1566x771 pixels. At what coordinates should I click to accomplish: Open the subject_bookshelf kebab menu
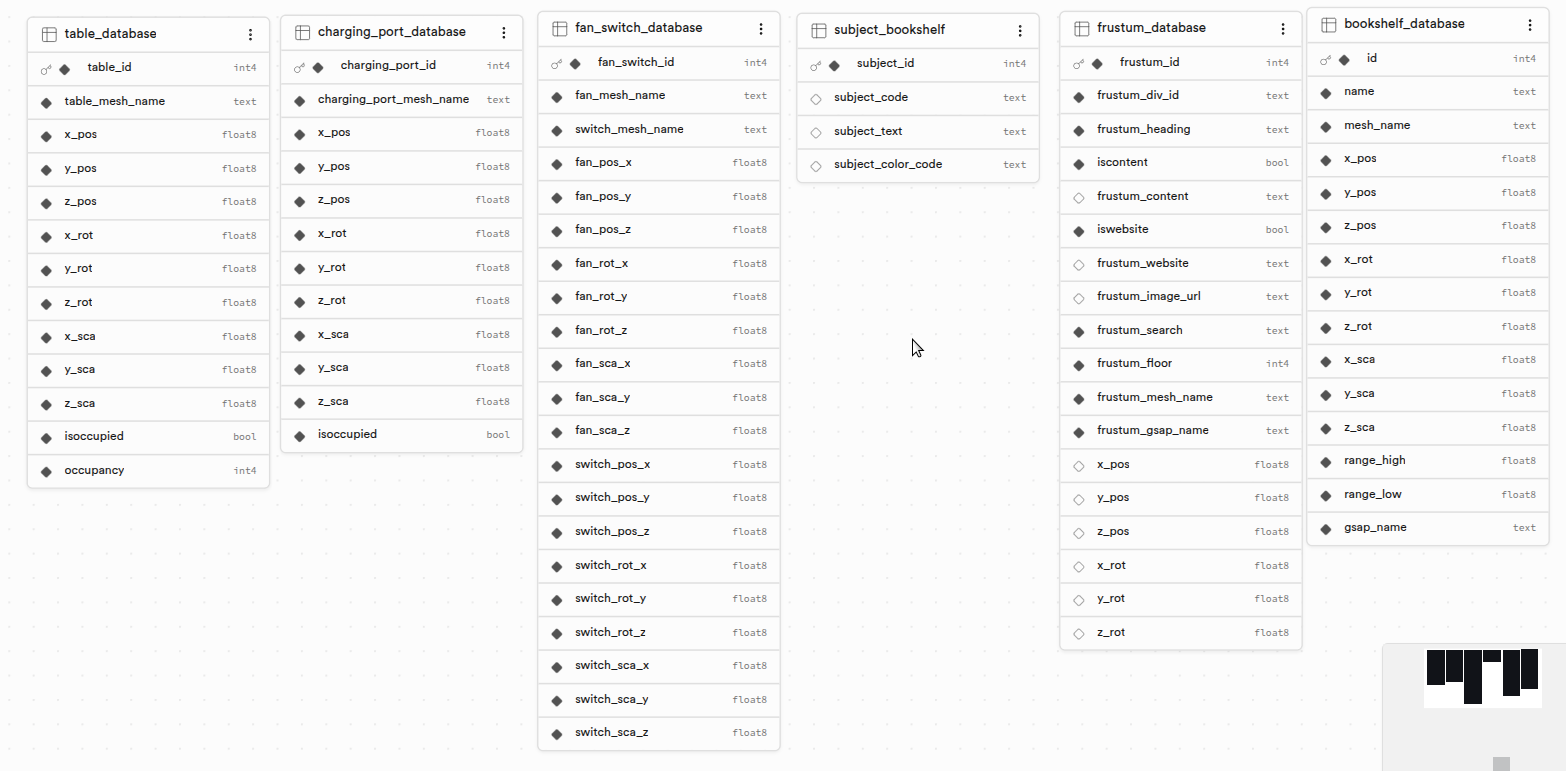pos(1020,31)
